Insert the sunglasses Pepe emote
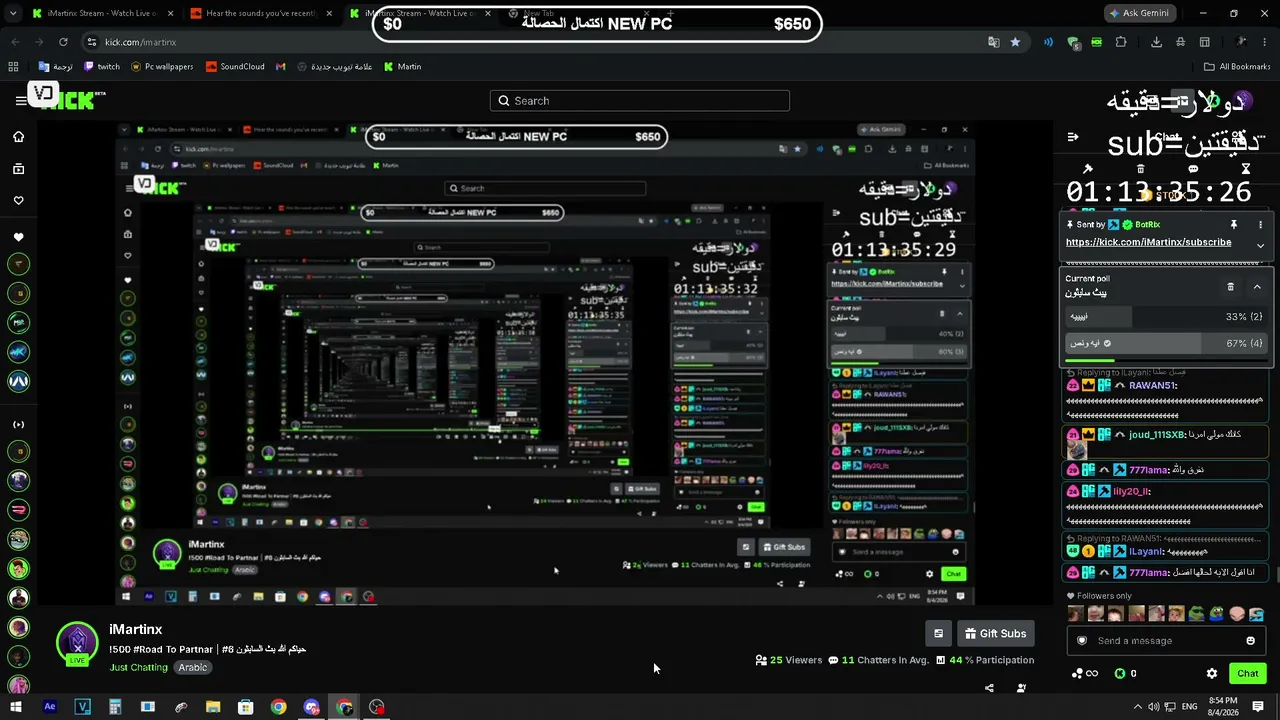The image size is (1280, 720). click(x=1196, y=614)
